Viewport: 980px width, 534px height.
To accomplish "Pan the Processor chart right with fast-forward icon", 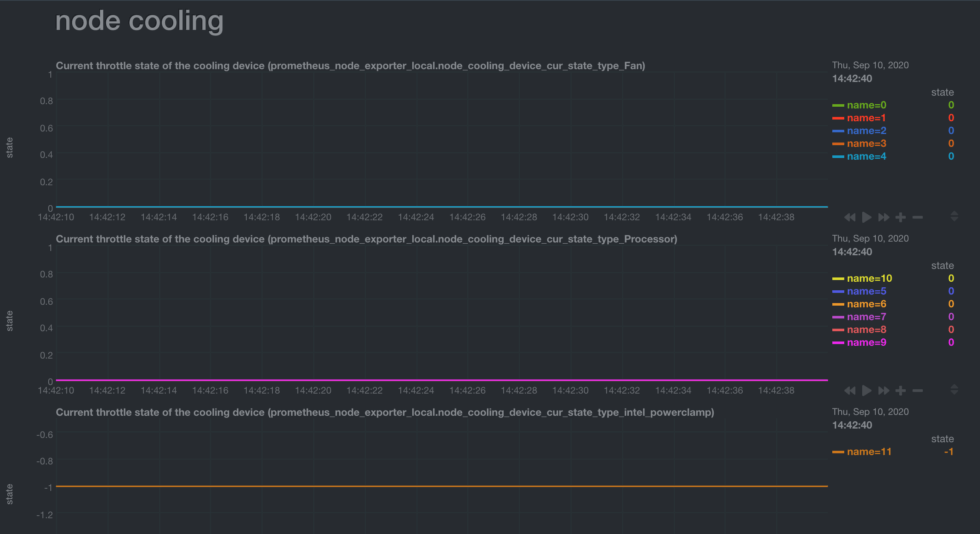I will click(883, 390).
